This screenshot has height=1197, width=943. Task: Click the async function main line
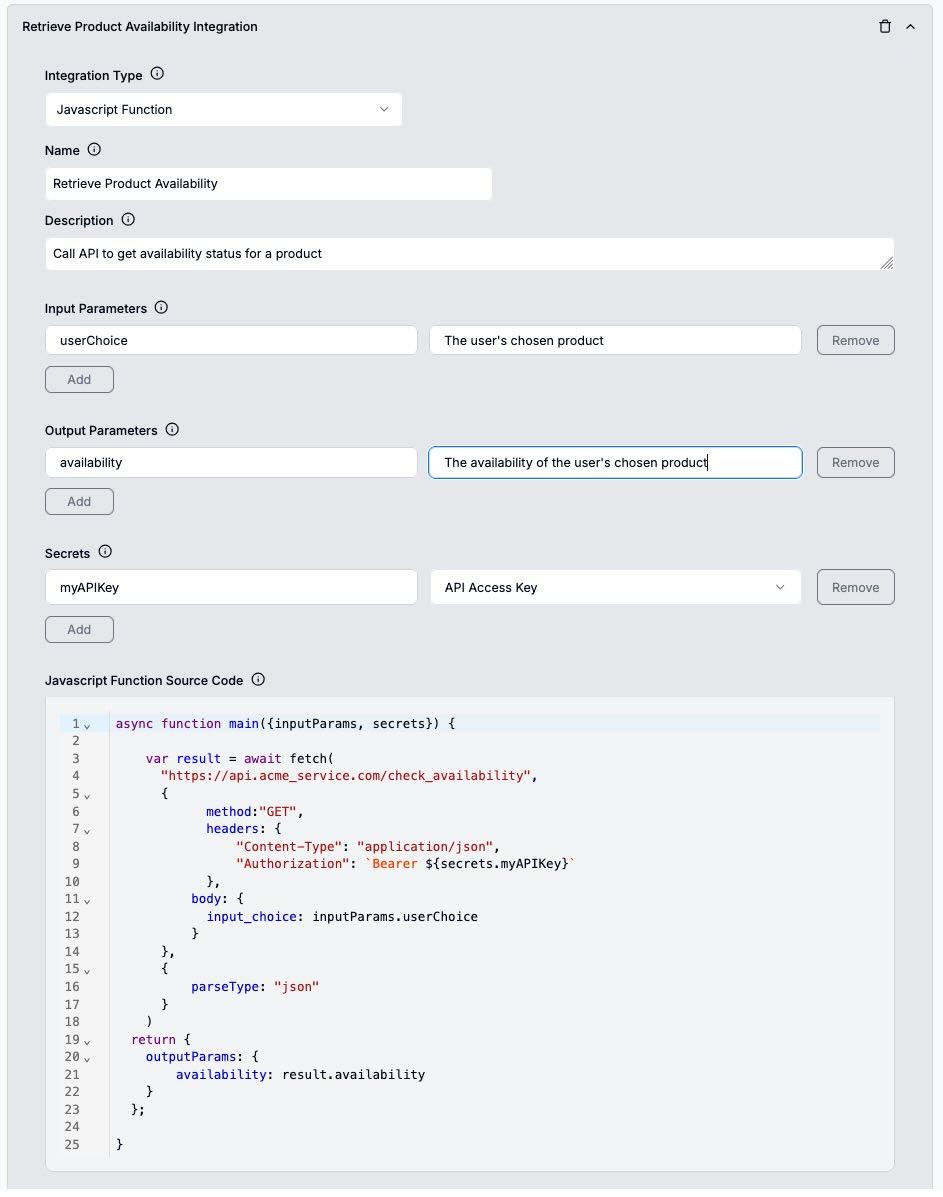click(285, 723)
